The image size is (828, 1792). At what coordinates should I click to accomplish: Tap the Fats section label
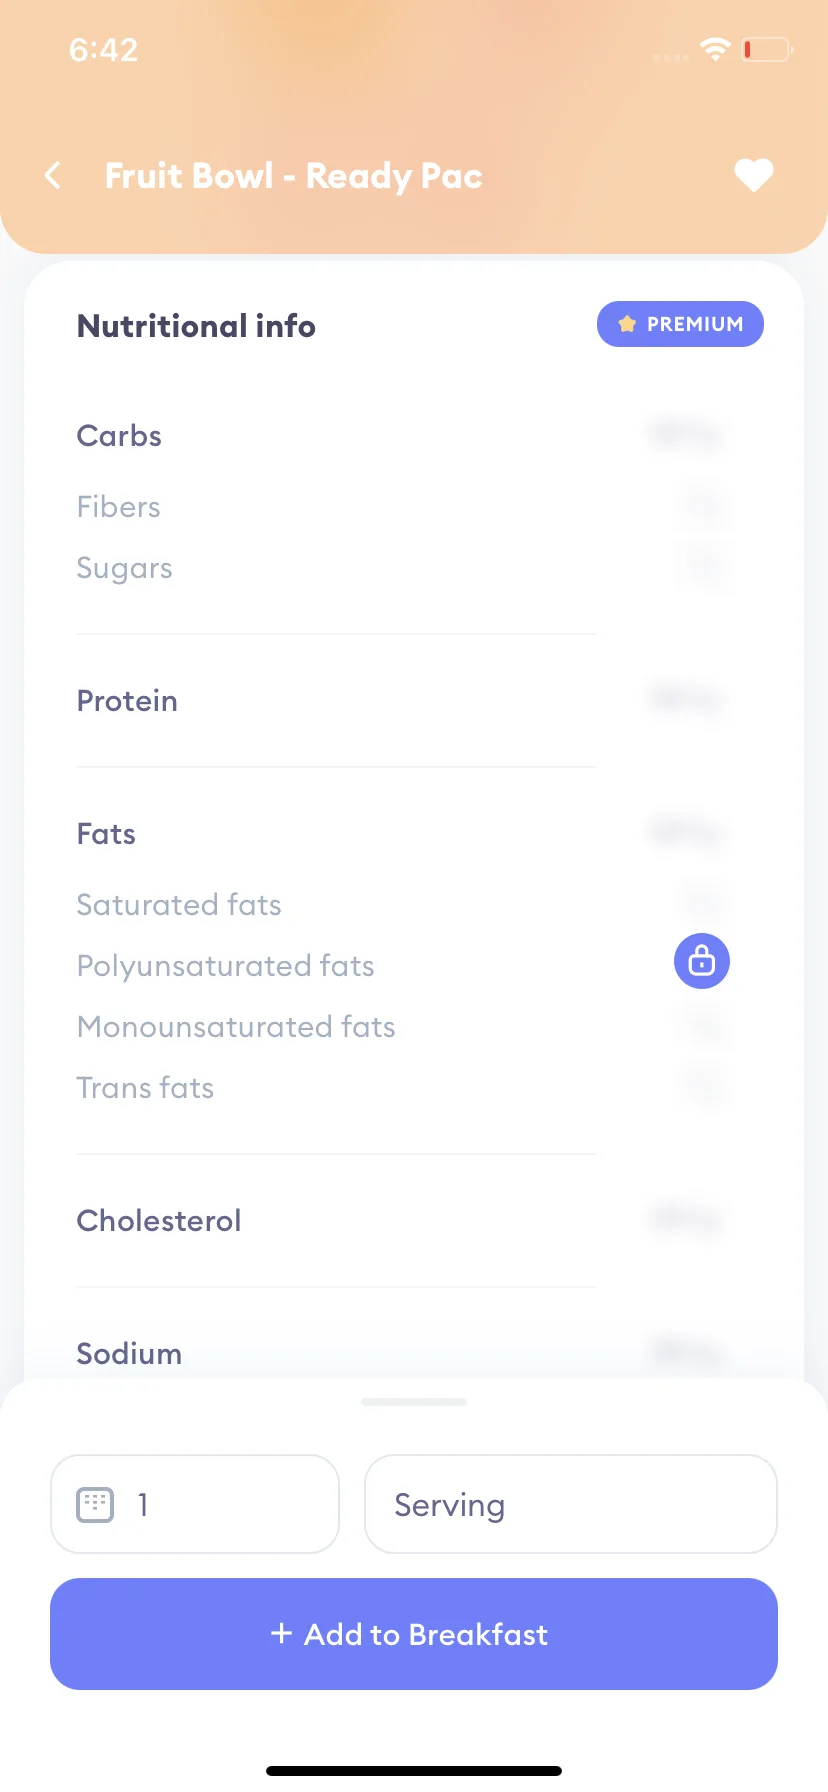pyautogui.click(x=106, y=834)
